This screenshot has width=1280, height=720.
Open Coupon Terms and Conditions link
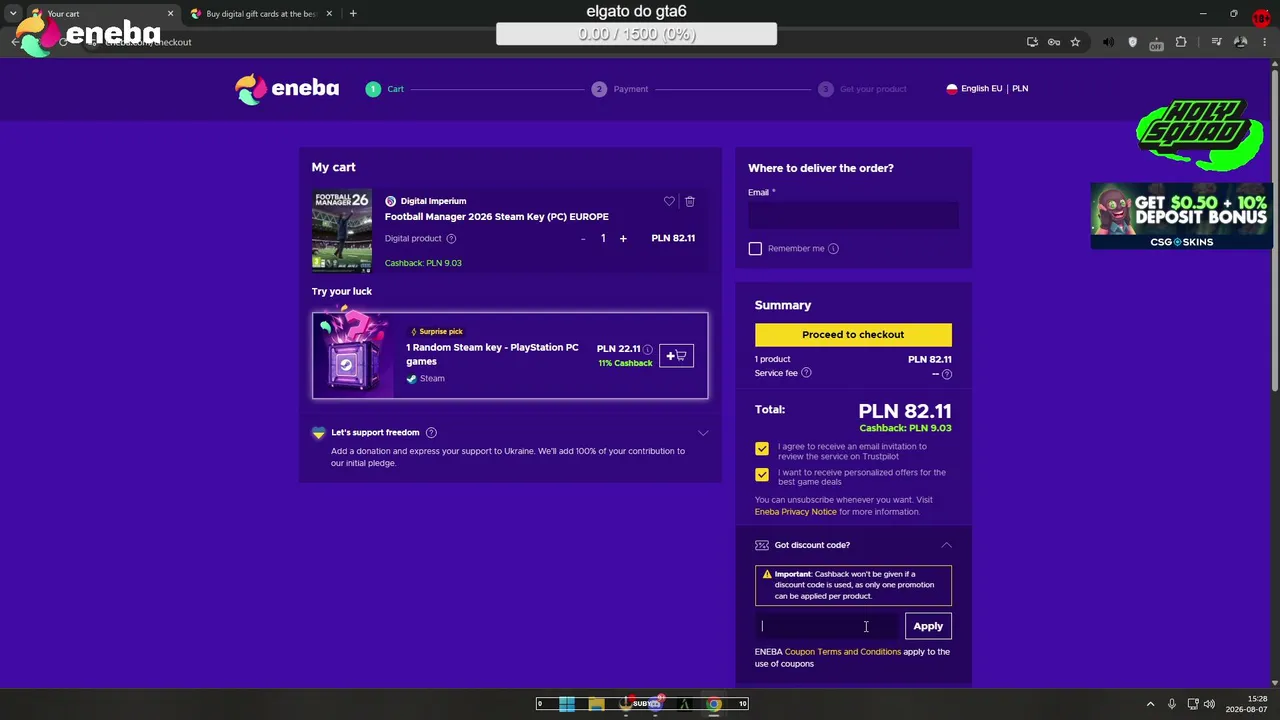[843, 652]
